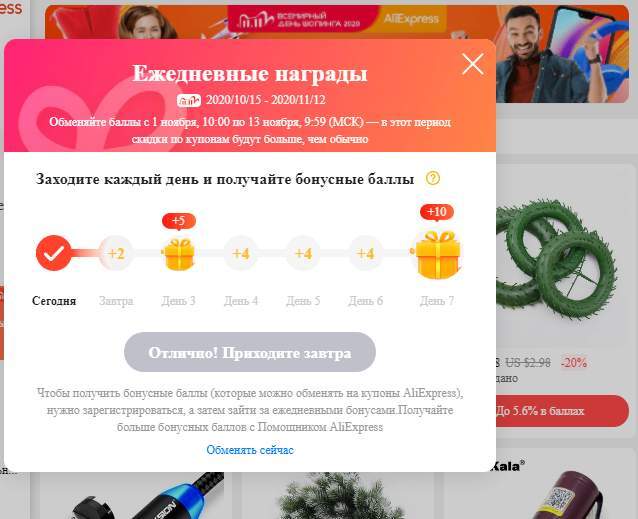Image resolution: width=638 pixels, height=519 pixels.
Task: Click the +5 bonus badge
Action: 179,221
